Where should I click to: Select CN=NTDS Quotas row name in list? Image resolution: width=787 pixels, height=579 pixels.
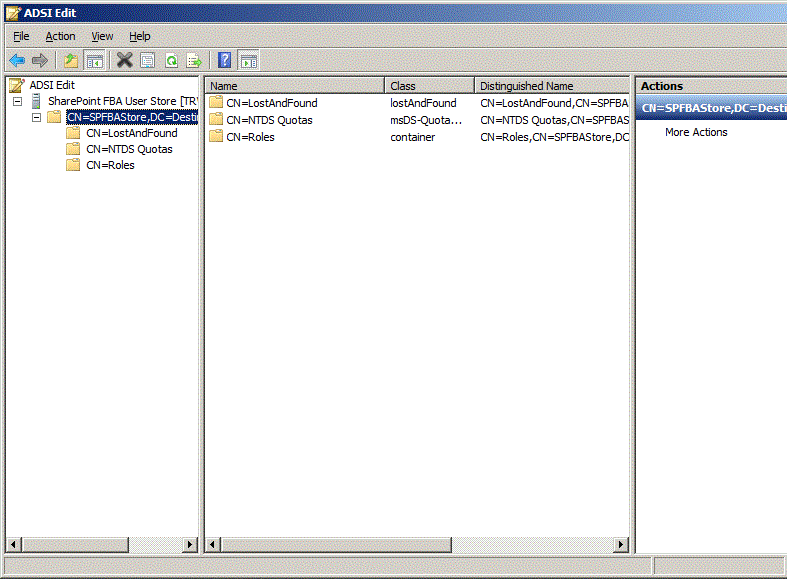pyautogui.click(x=269, y=120)
